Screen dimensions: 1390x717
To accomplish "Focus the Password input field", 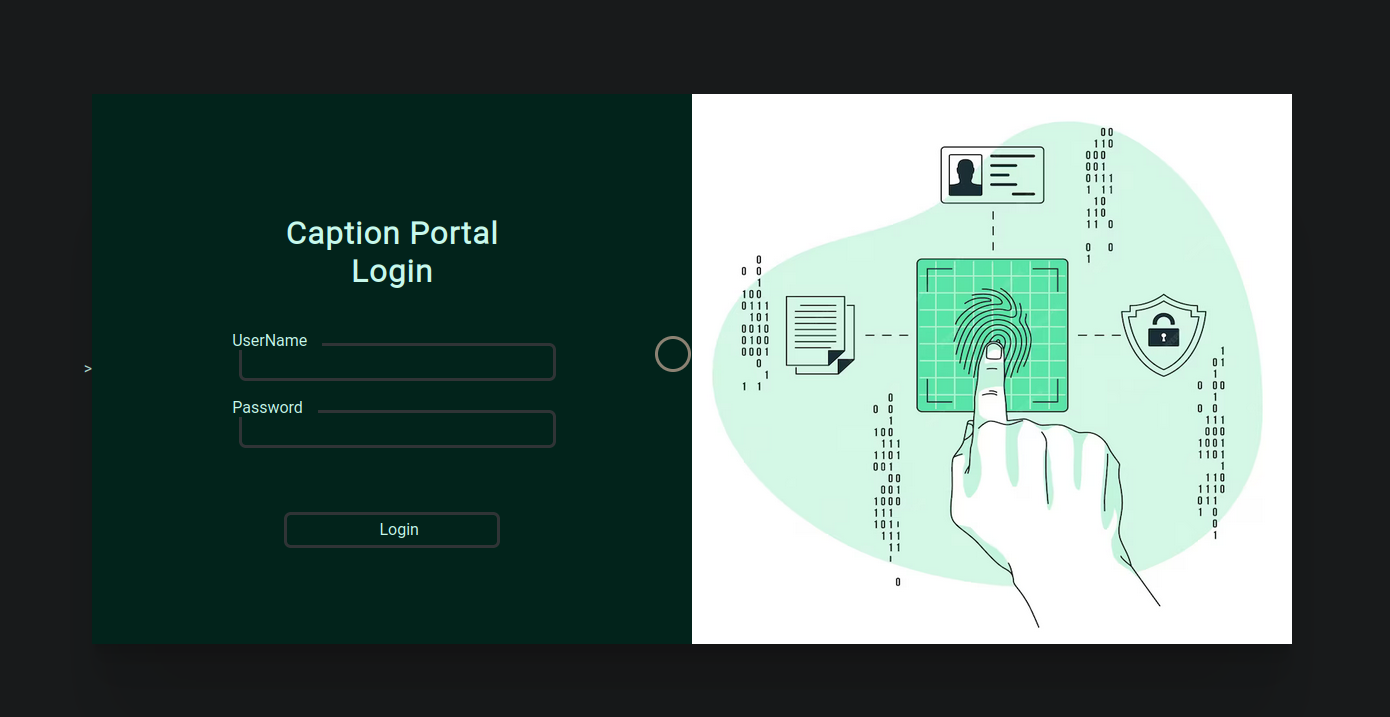I will (397, 429).
